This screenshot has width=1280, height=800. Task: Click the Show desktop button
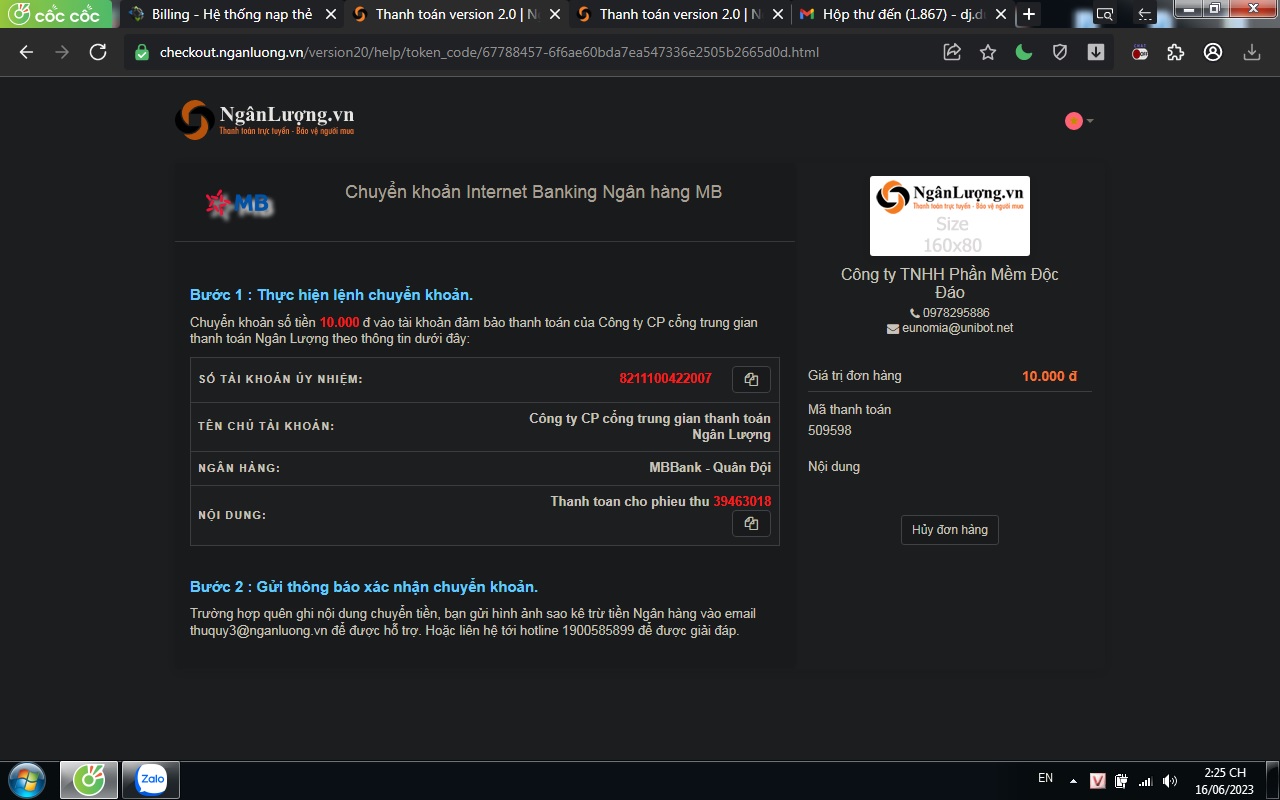tap(1273, 780)
